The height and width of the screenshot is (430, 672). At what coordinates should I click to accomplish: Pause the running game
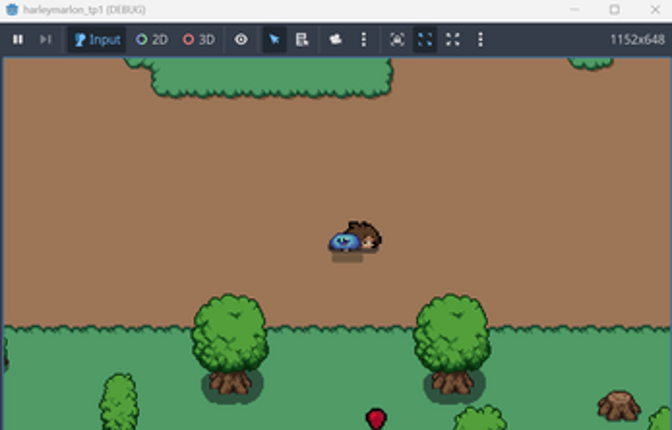pyautogui.click(x=18, y=40)
